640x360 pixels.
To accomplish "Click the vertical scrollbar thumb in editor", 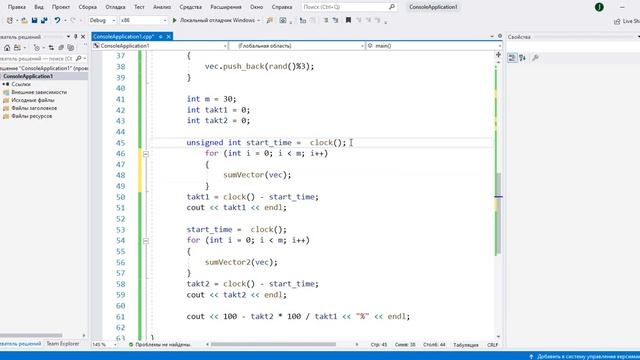I will (498, 213).
